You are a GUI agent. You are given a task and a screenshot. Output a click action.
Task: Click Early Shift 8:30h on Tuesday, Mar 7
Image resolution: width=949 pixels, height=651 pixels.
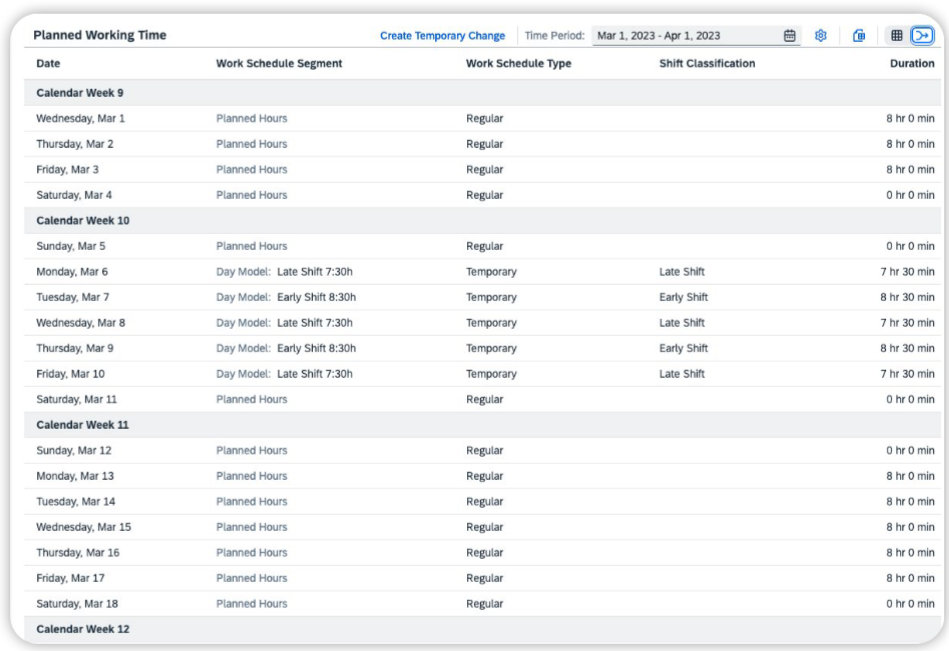(x=316, y=298)
